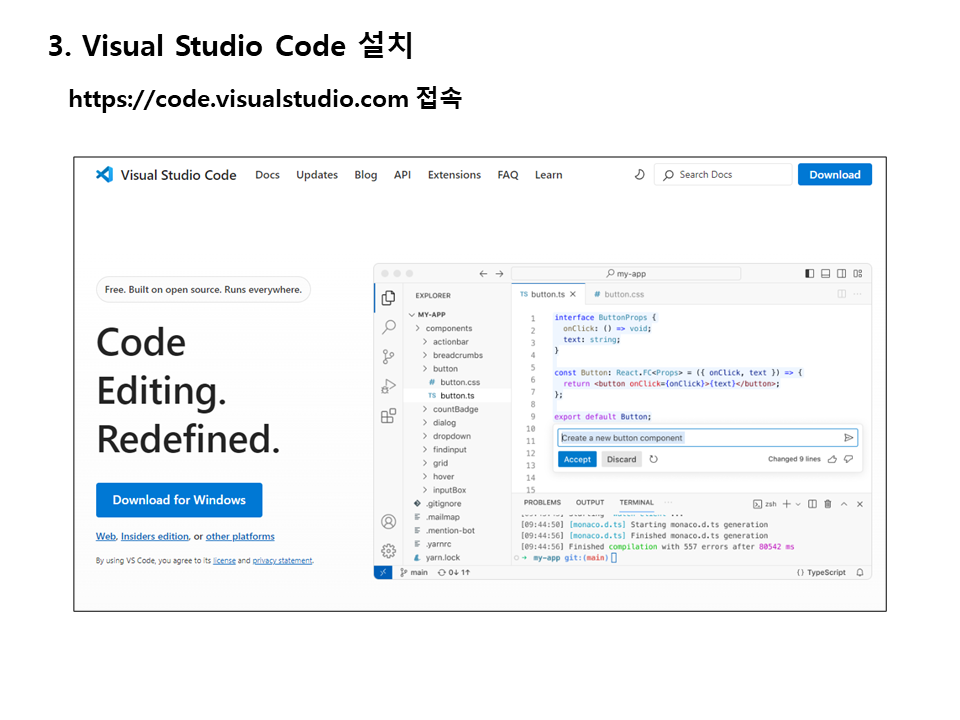Open the Extensions menu item

click(x=454, y=174)
